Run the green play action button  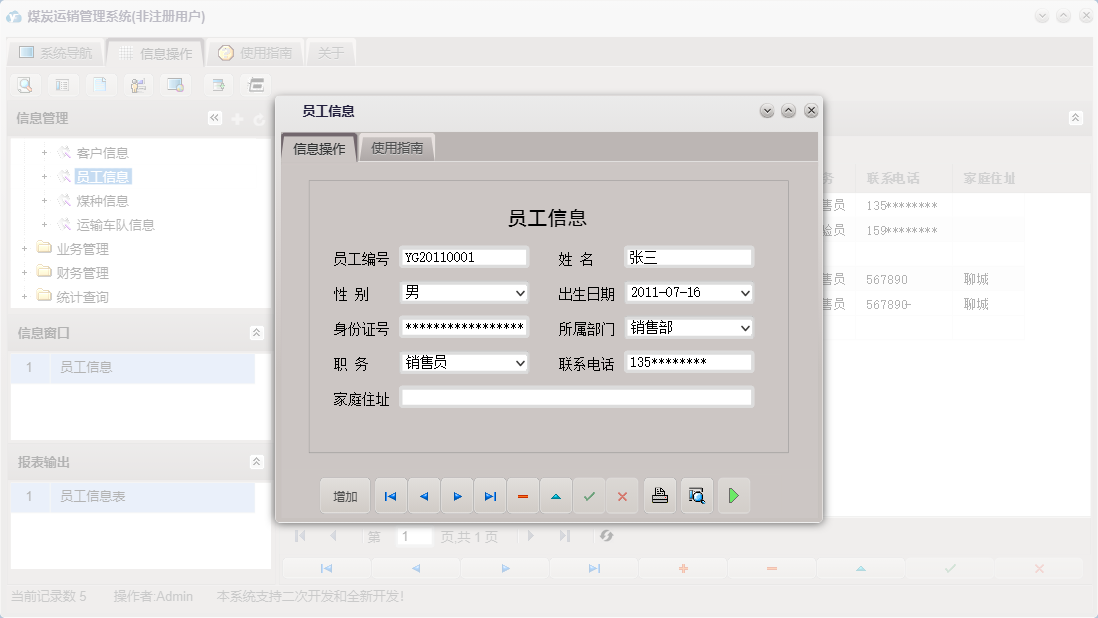click(x=733, y=495)
